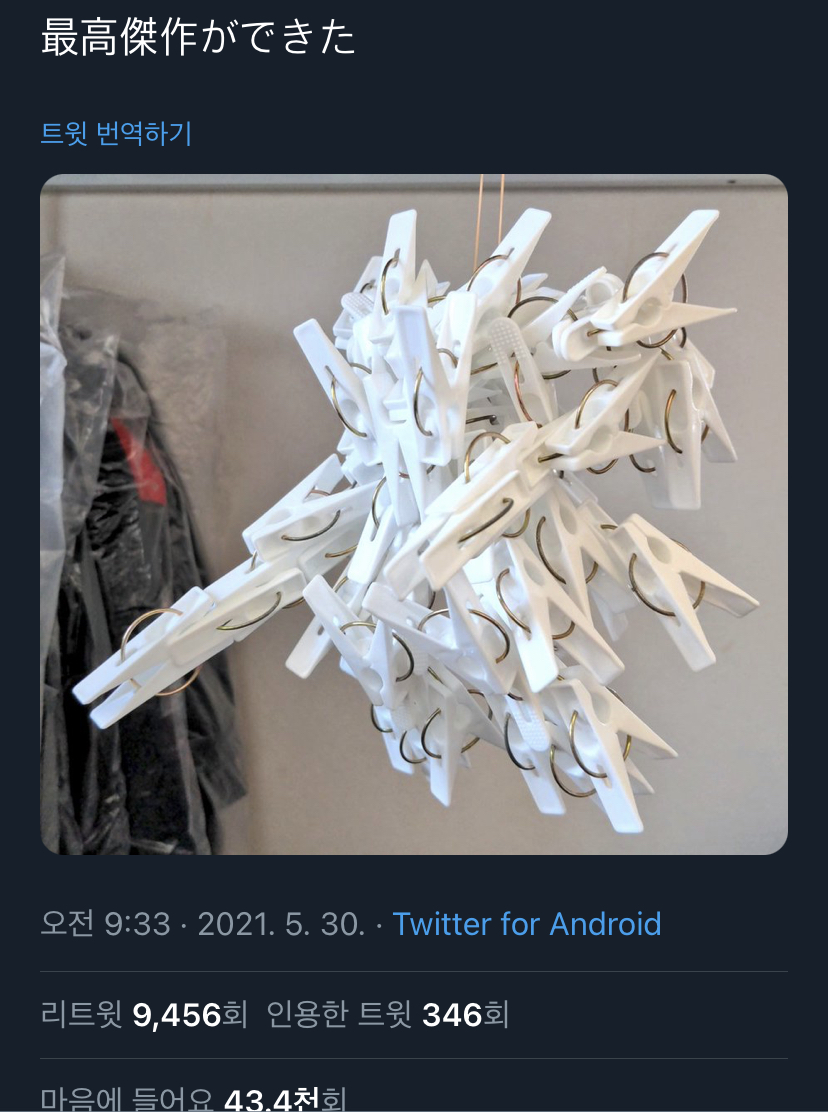Click the 트윗 번역하기 translate link
The image size is (828, 1112).
[116, 133]
